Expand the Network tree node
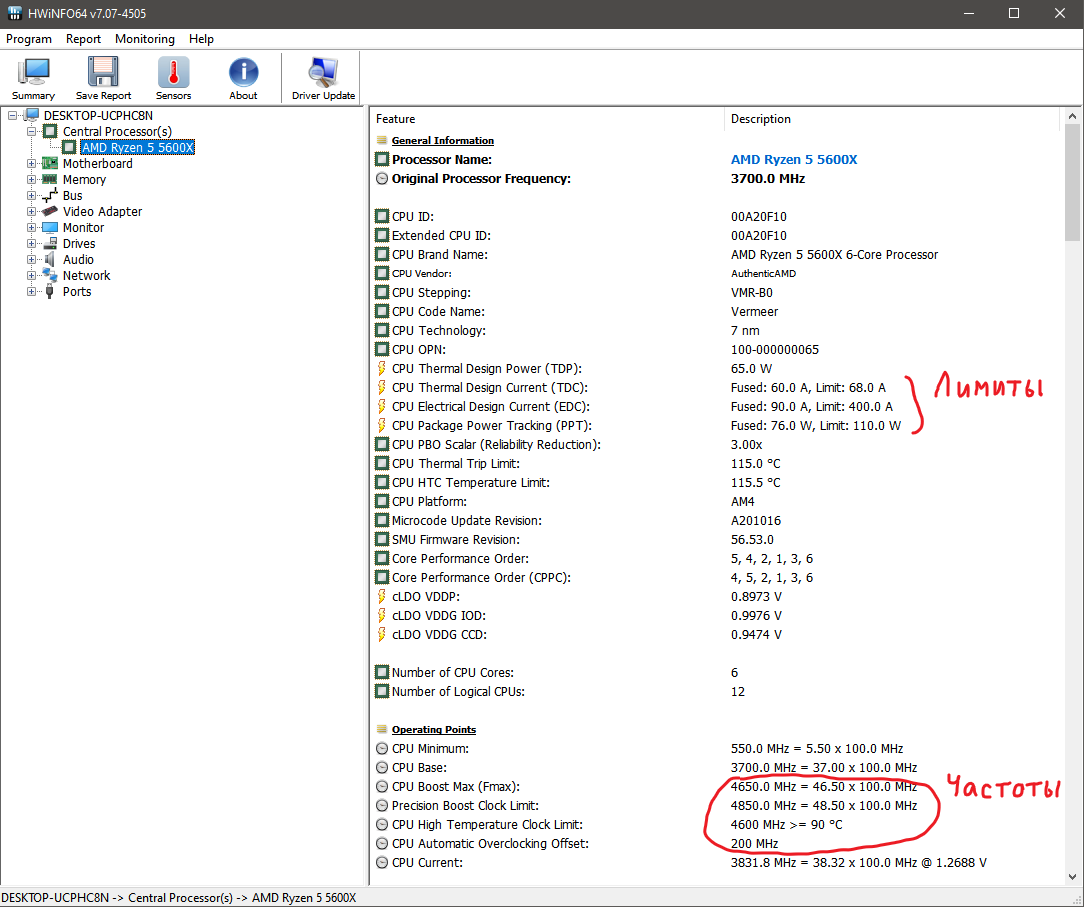The height and width of the screenshot is (907, 1084). tap(31, 275)
